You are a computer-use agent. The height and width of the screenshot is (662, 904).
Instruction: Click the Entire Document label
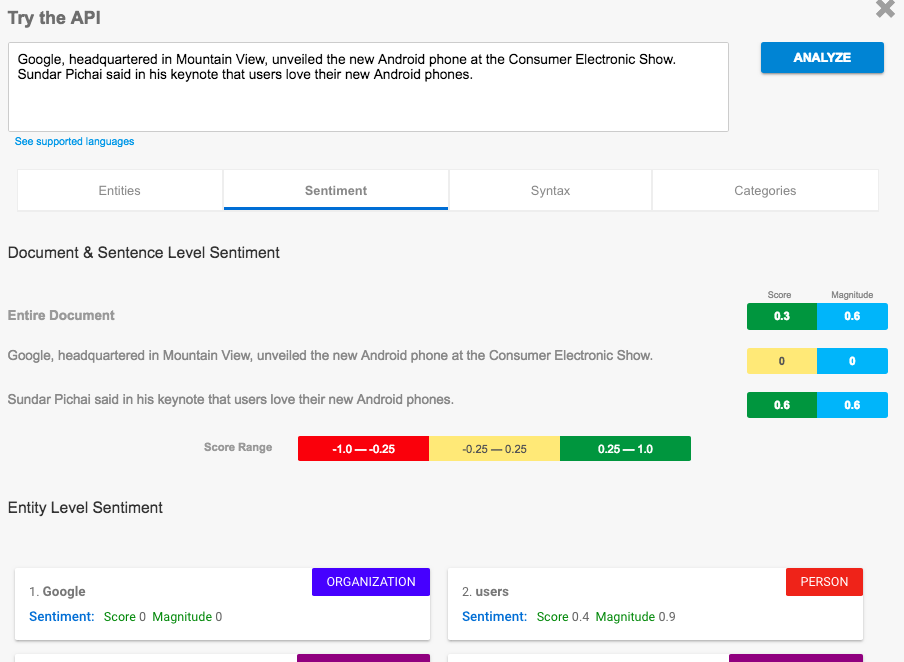pyautogui.click(x=61, y=315)
